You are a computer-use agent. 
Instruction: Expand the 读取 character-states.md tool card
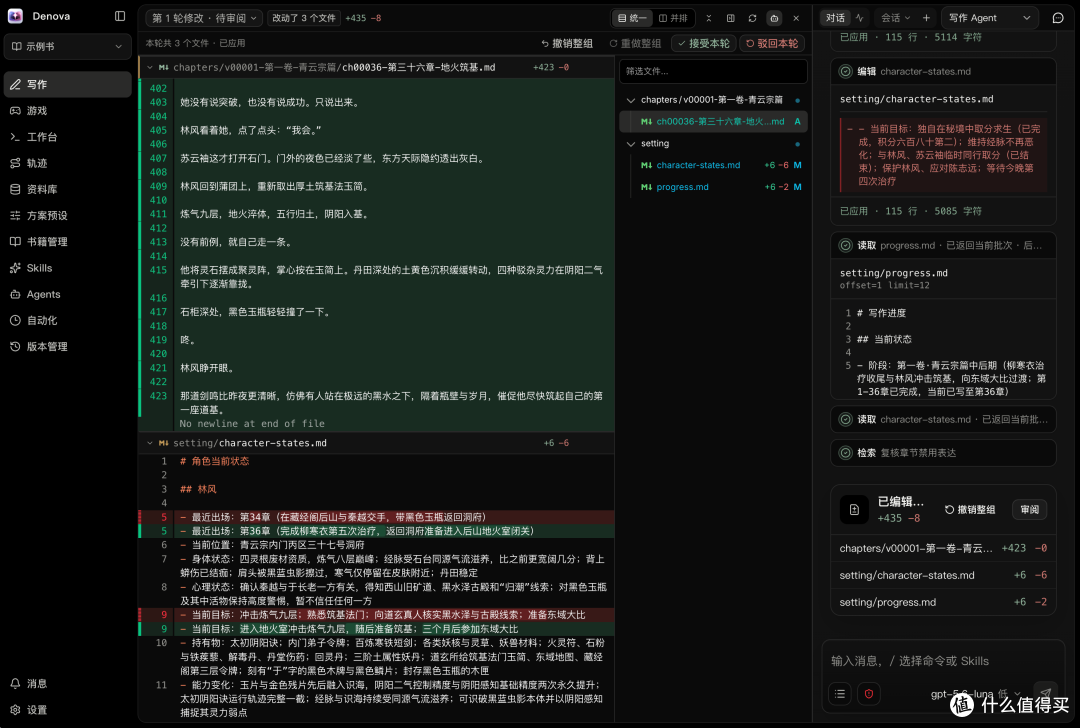pos(943,419)
